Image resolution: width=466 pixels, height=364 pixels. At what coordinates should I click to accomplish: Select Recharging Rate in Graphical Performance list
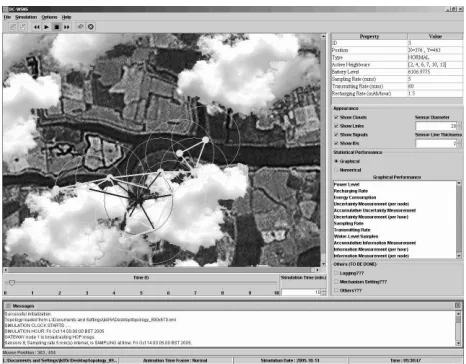351,191
